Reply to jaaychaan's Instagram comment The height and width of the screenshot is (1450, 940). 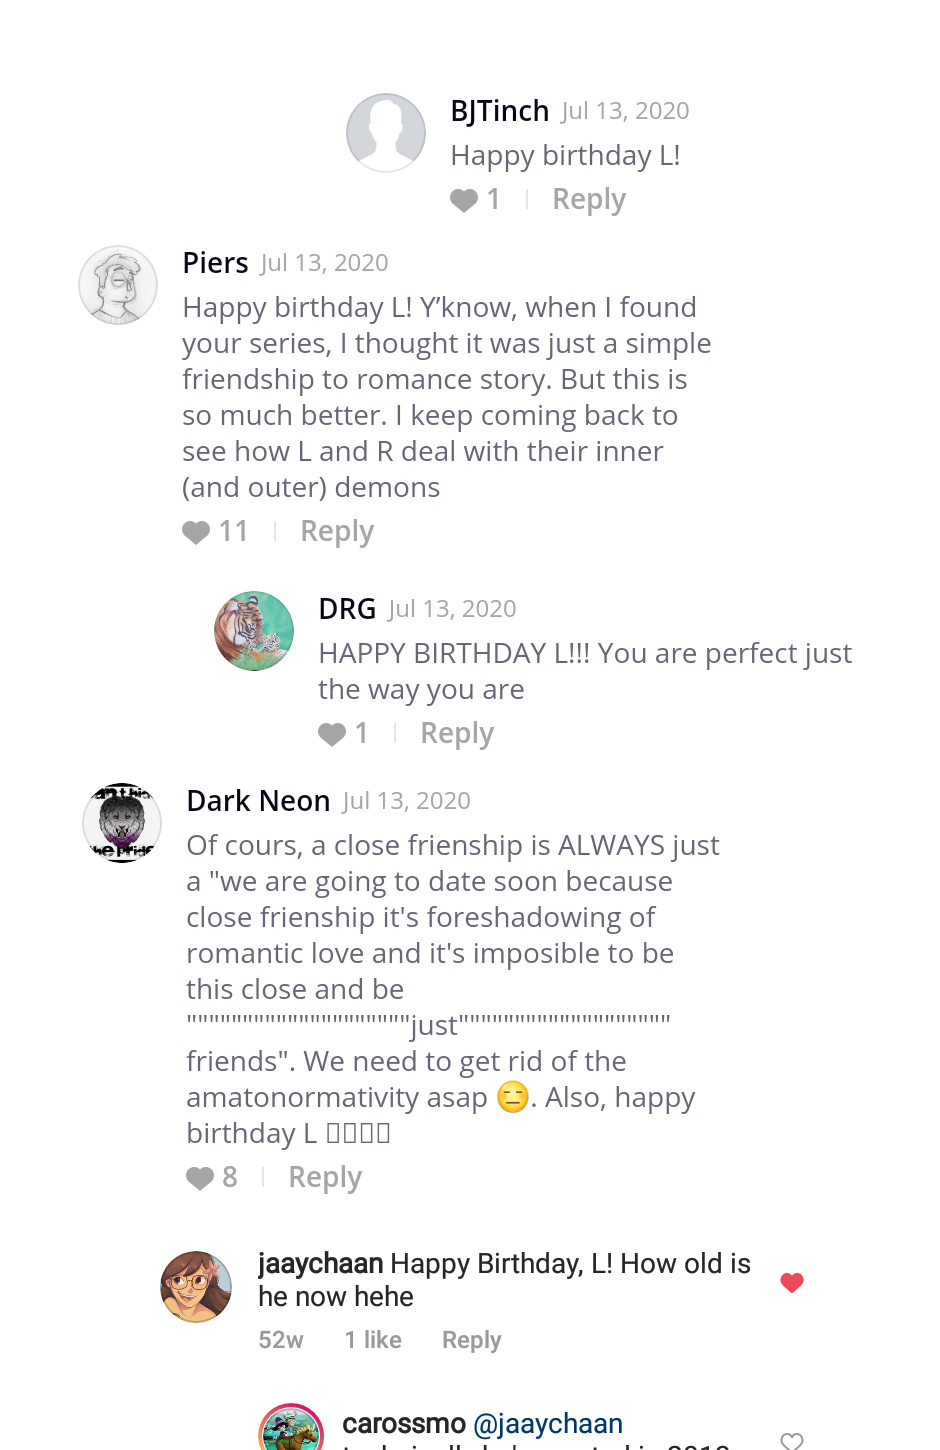click(471, 1340)
